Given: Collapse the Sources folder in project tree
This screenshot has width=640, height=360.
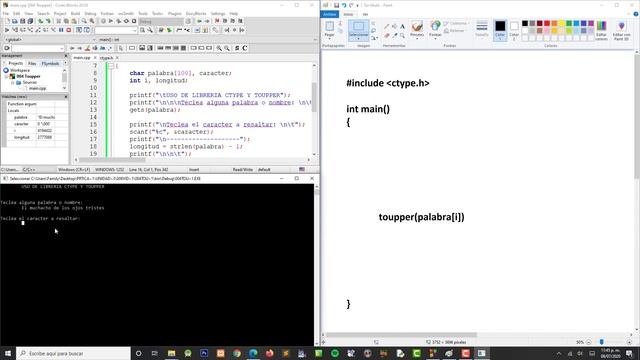Looking at the screenshot, I should coord(13,82).
